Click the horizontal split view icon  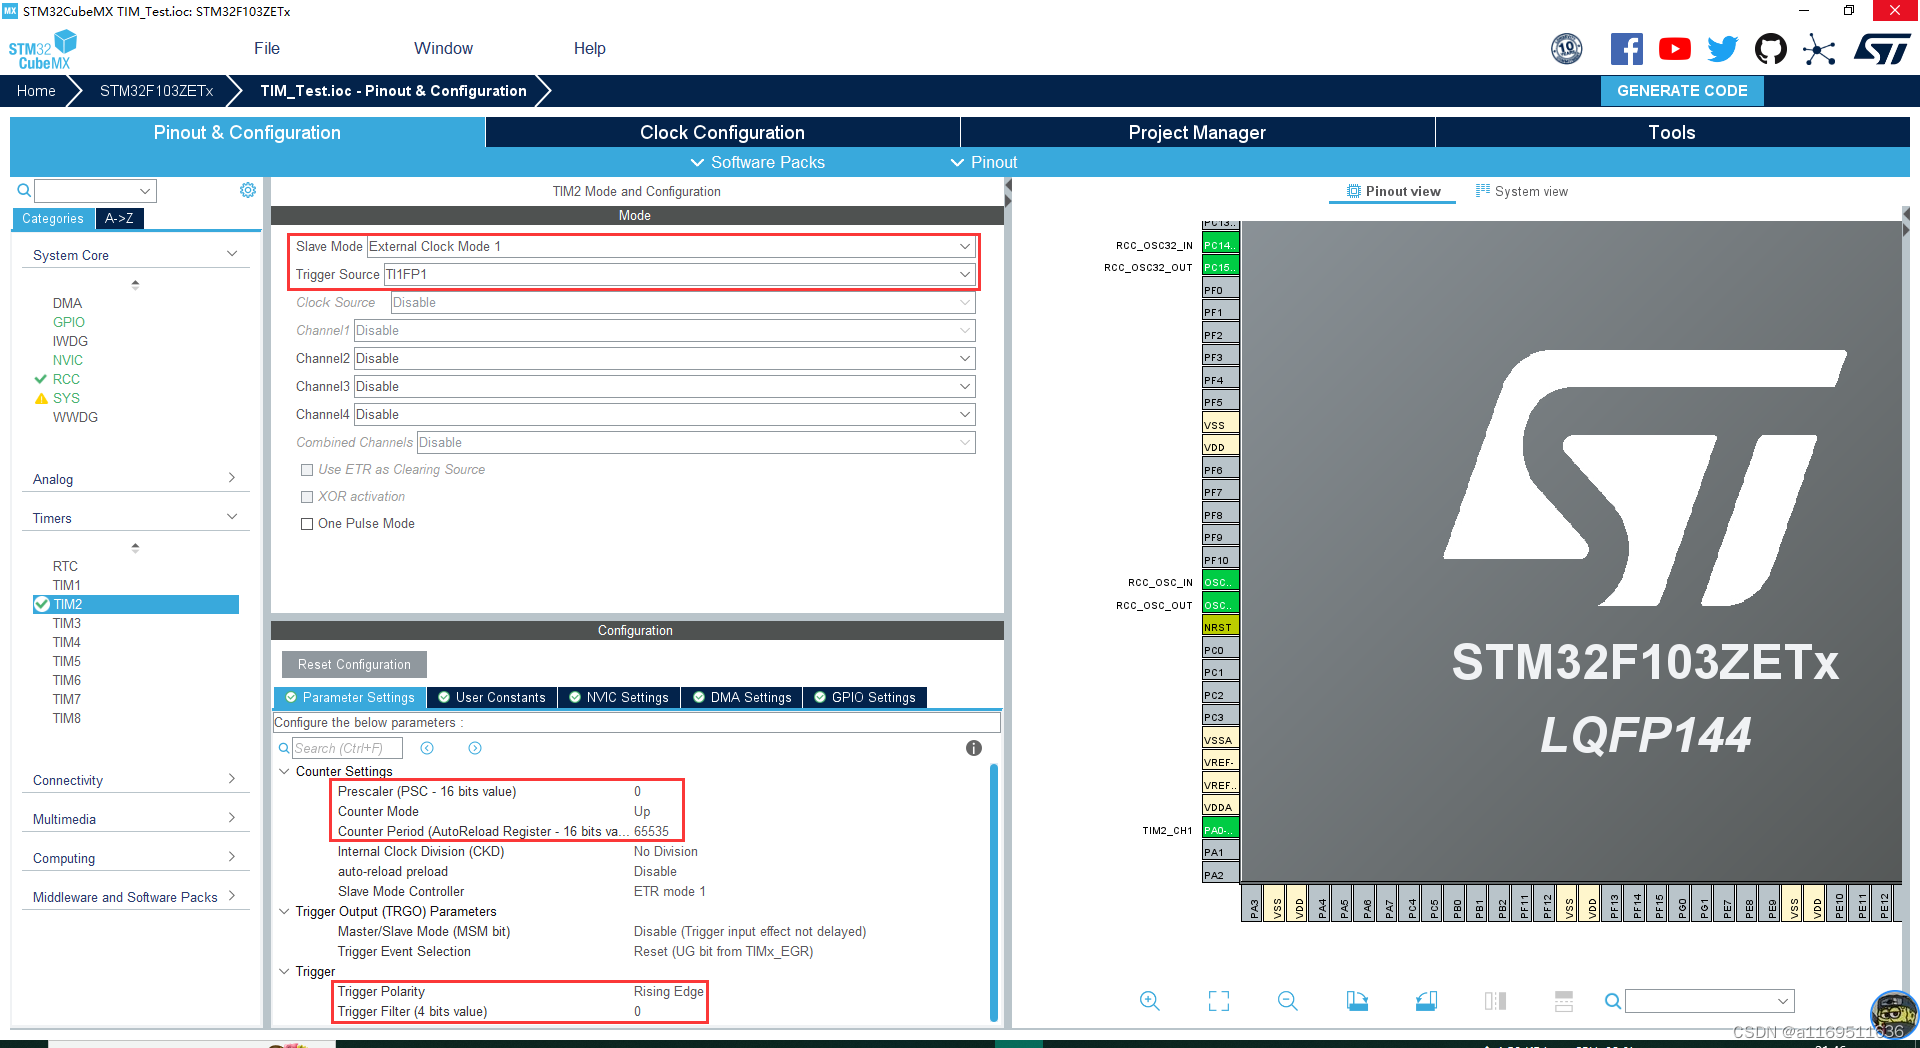1564,1001
